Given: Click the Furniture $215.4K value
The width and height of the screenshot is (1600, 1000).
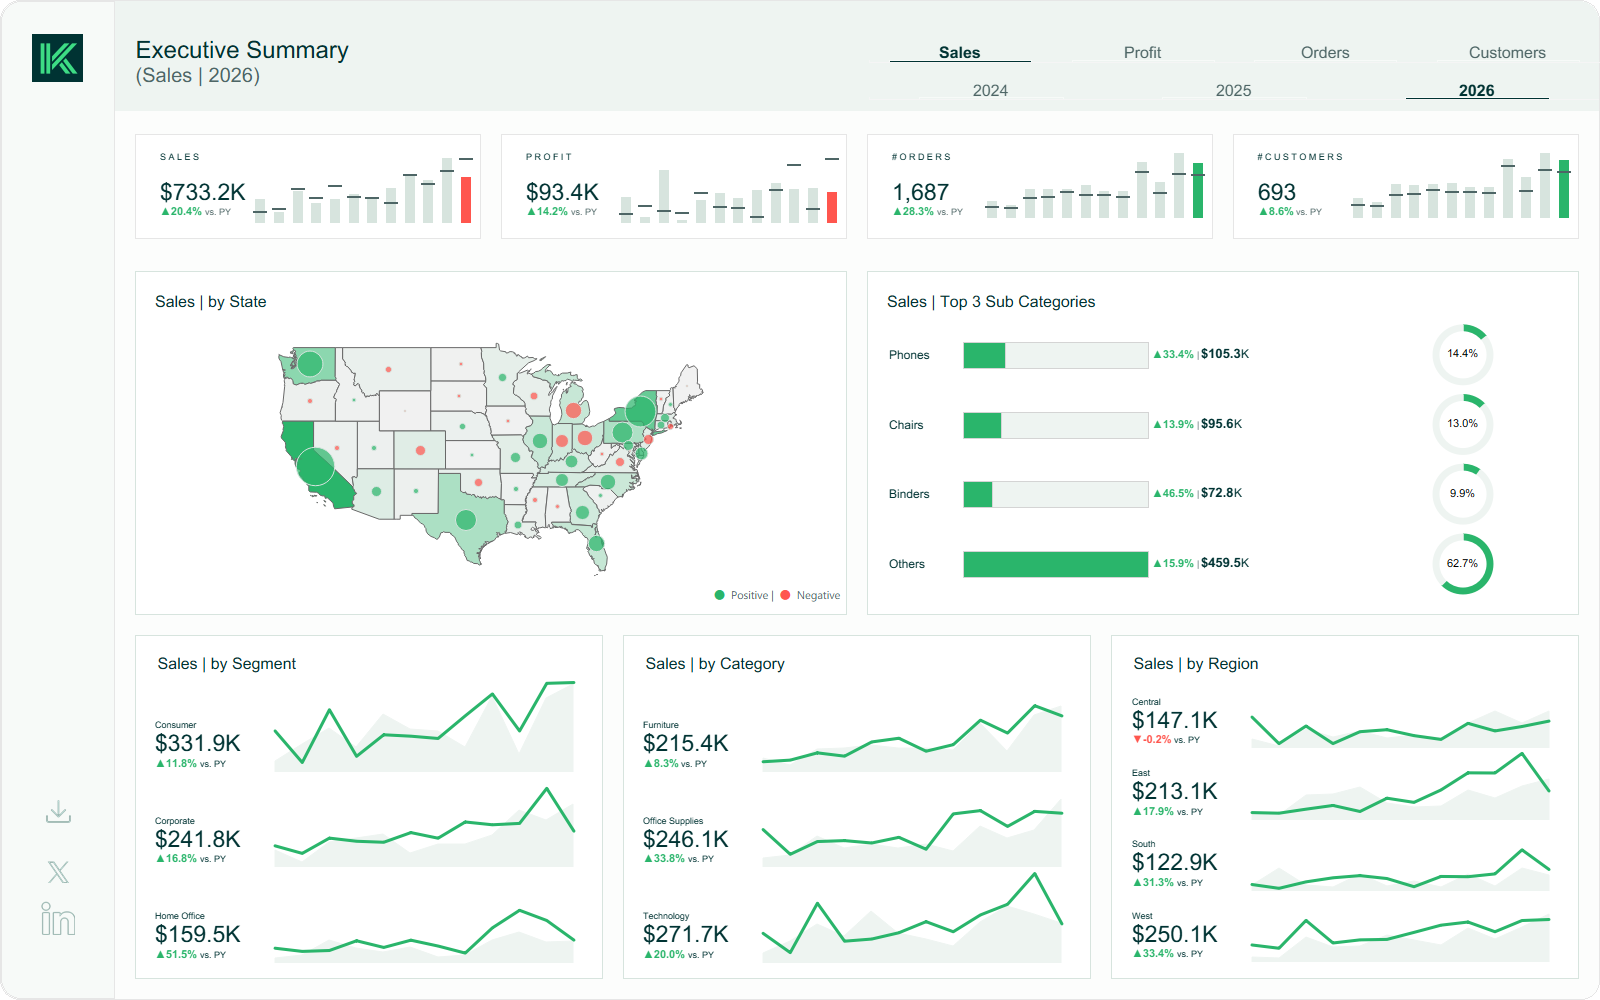Looking at the screenshot, I should click(x=686, y=743).
